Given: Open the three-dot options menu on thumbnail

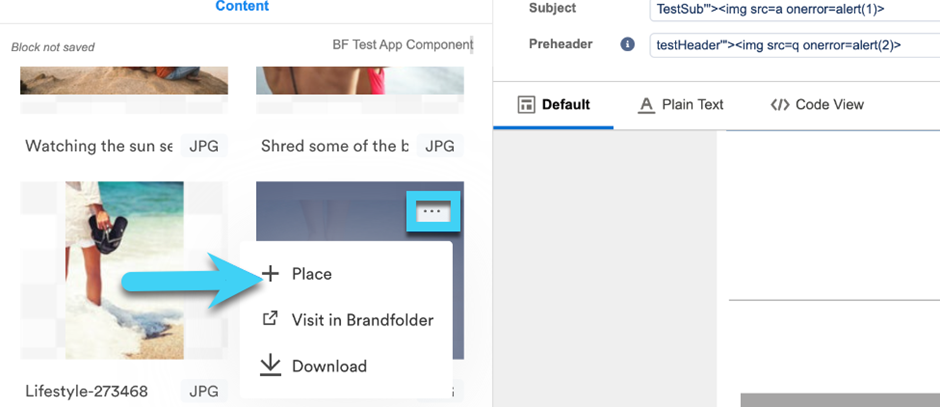Looking at the screenshot, I should pyautogui.click(x=432, y=211).
